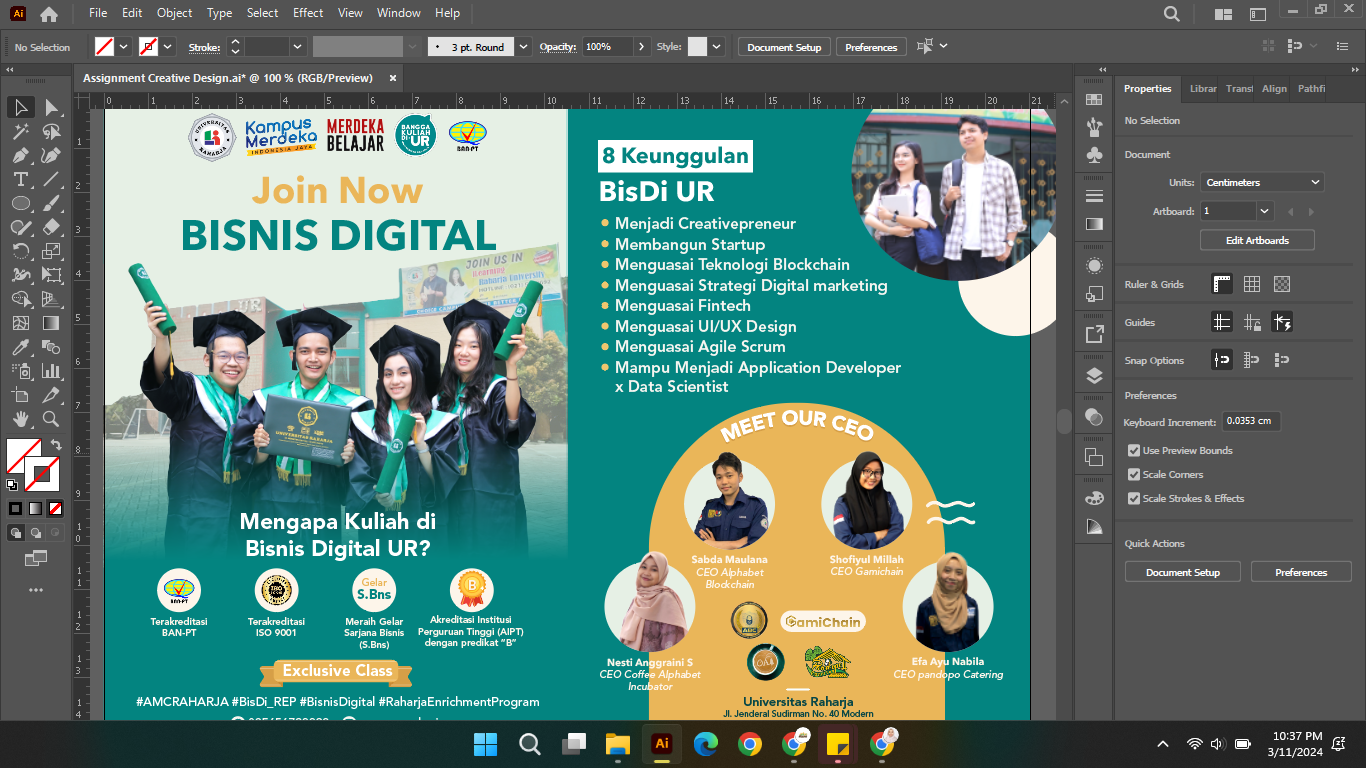Open the Window menu
The height and width of the screenshot is (768, 1366).
click(x=399, y=13)
